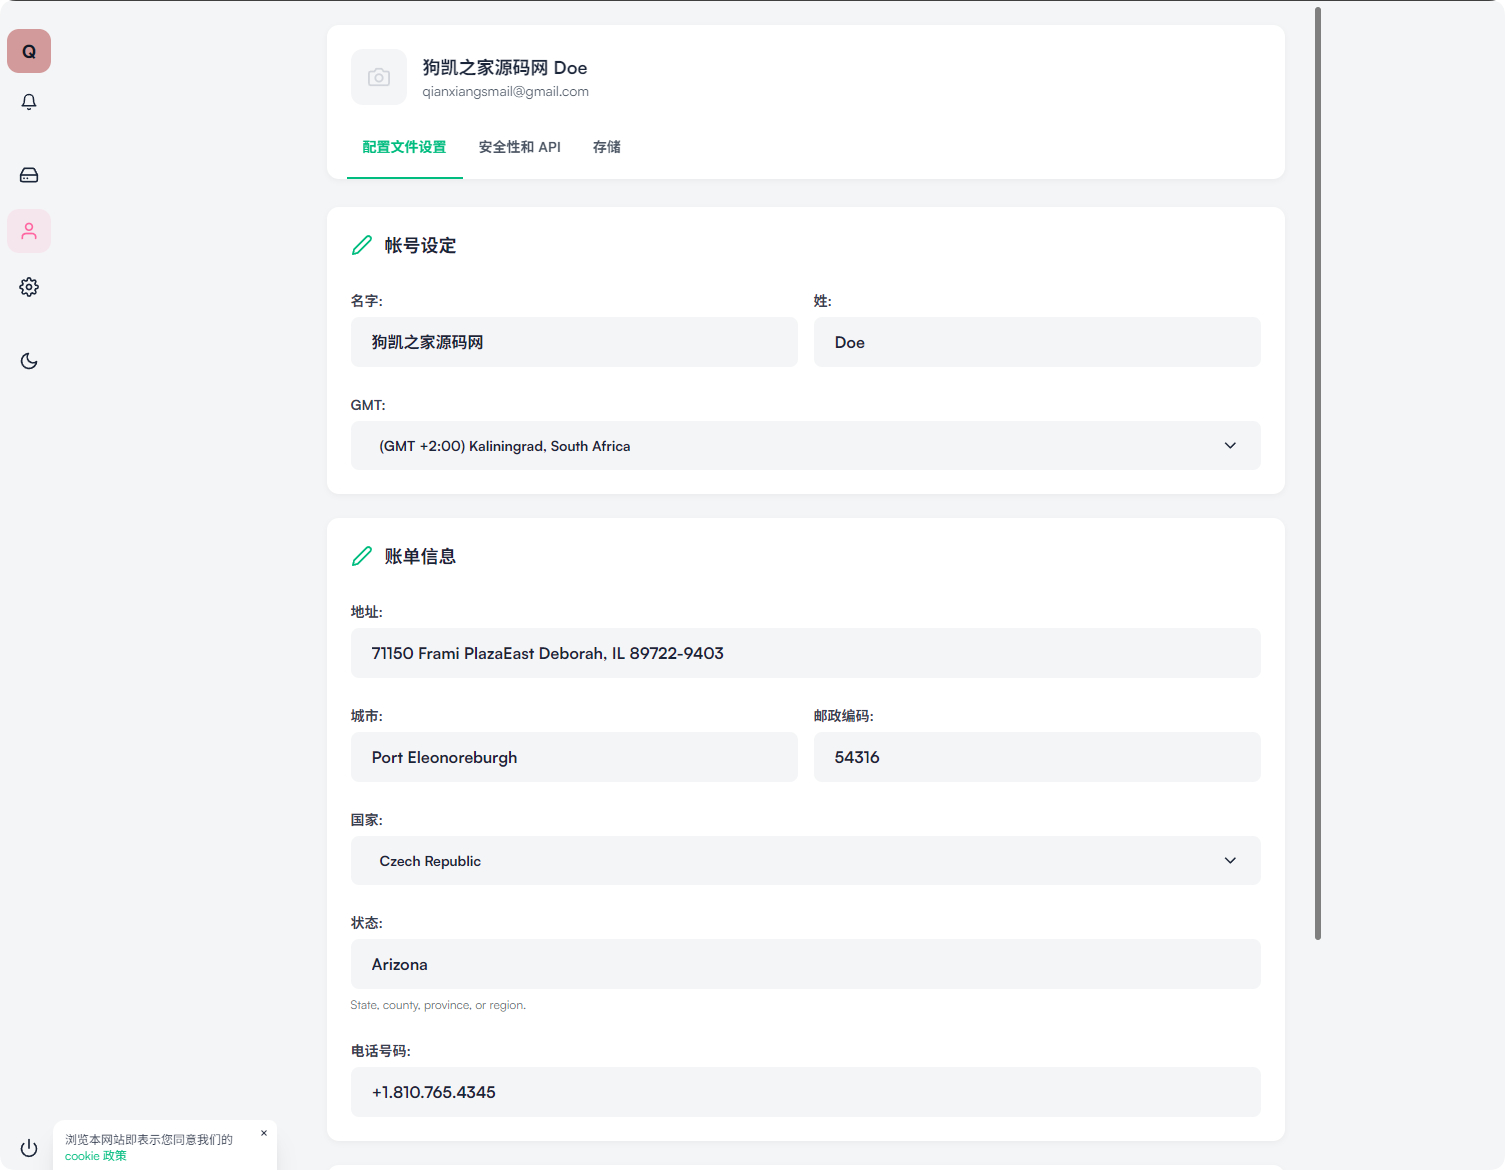
Task: Click the camera avatar upload placeholder
Action: pos(379,77)
